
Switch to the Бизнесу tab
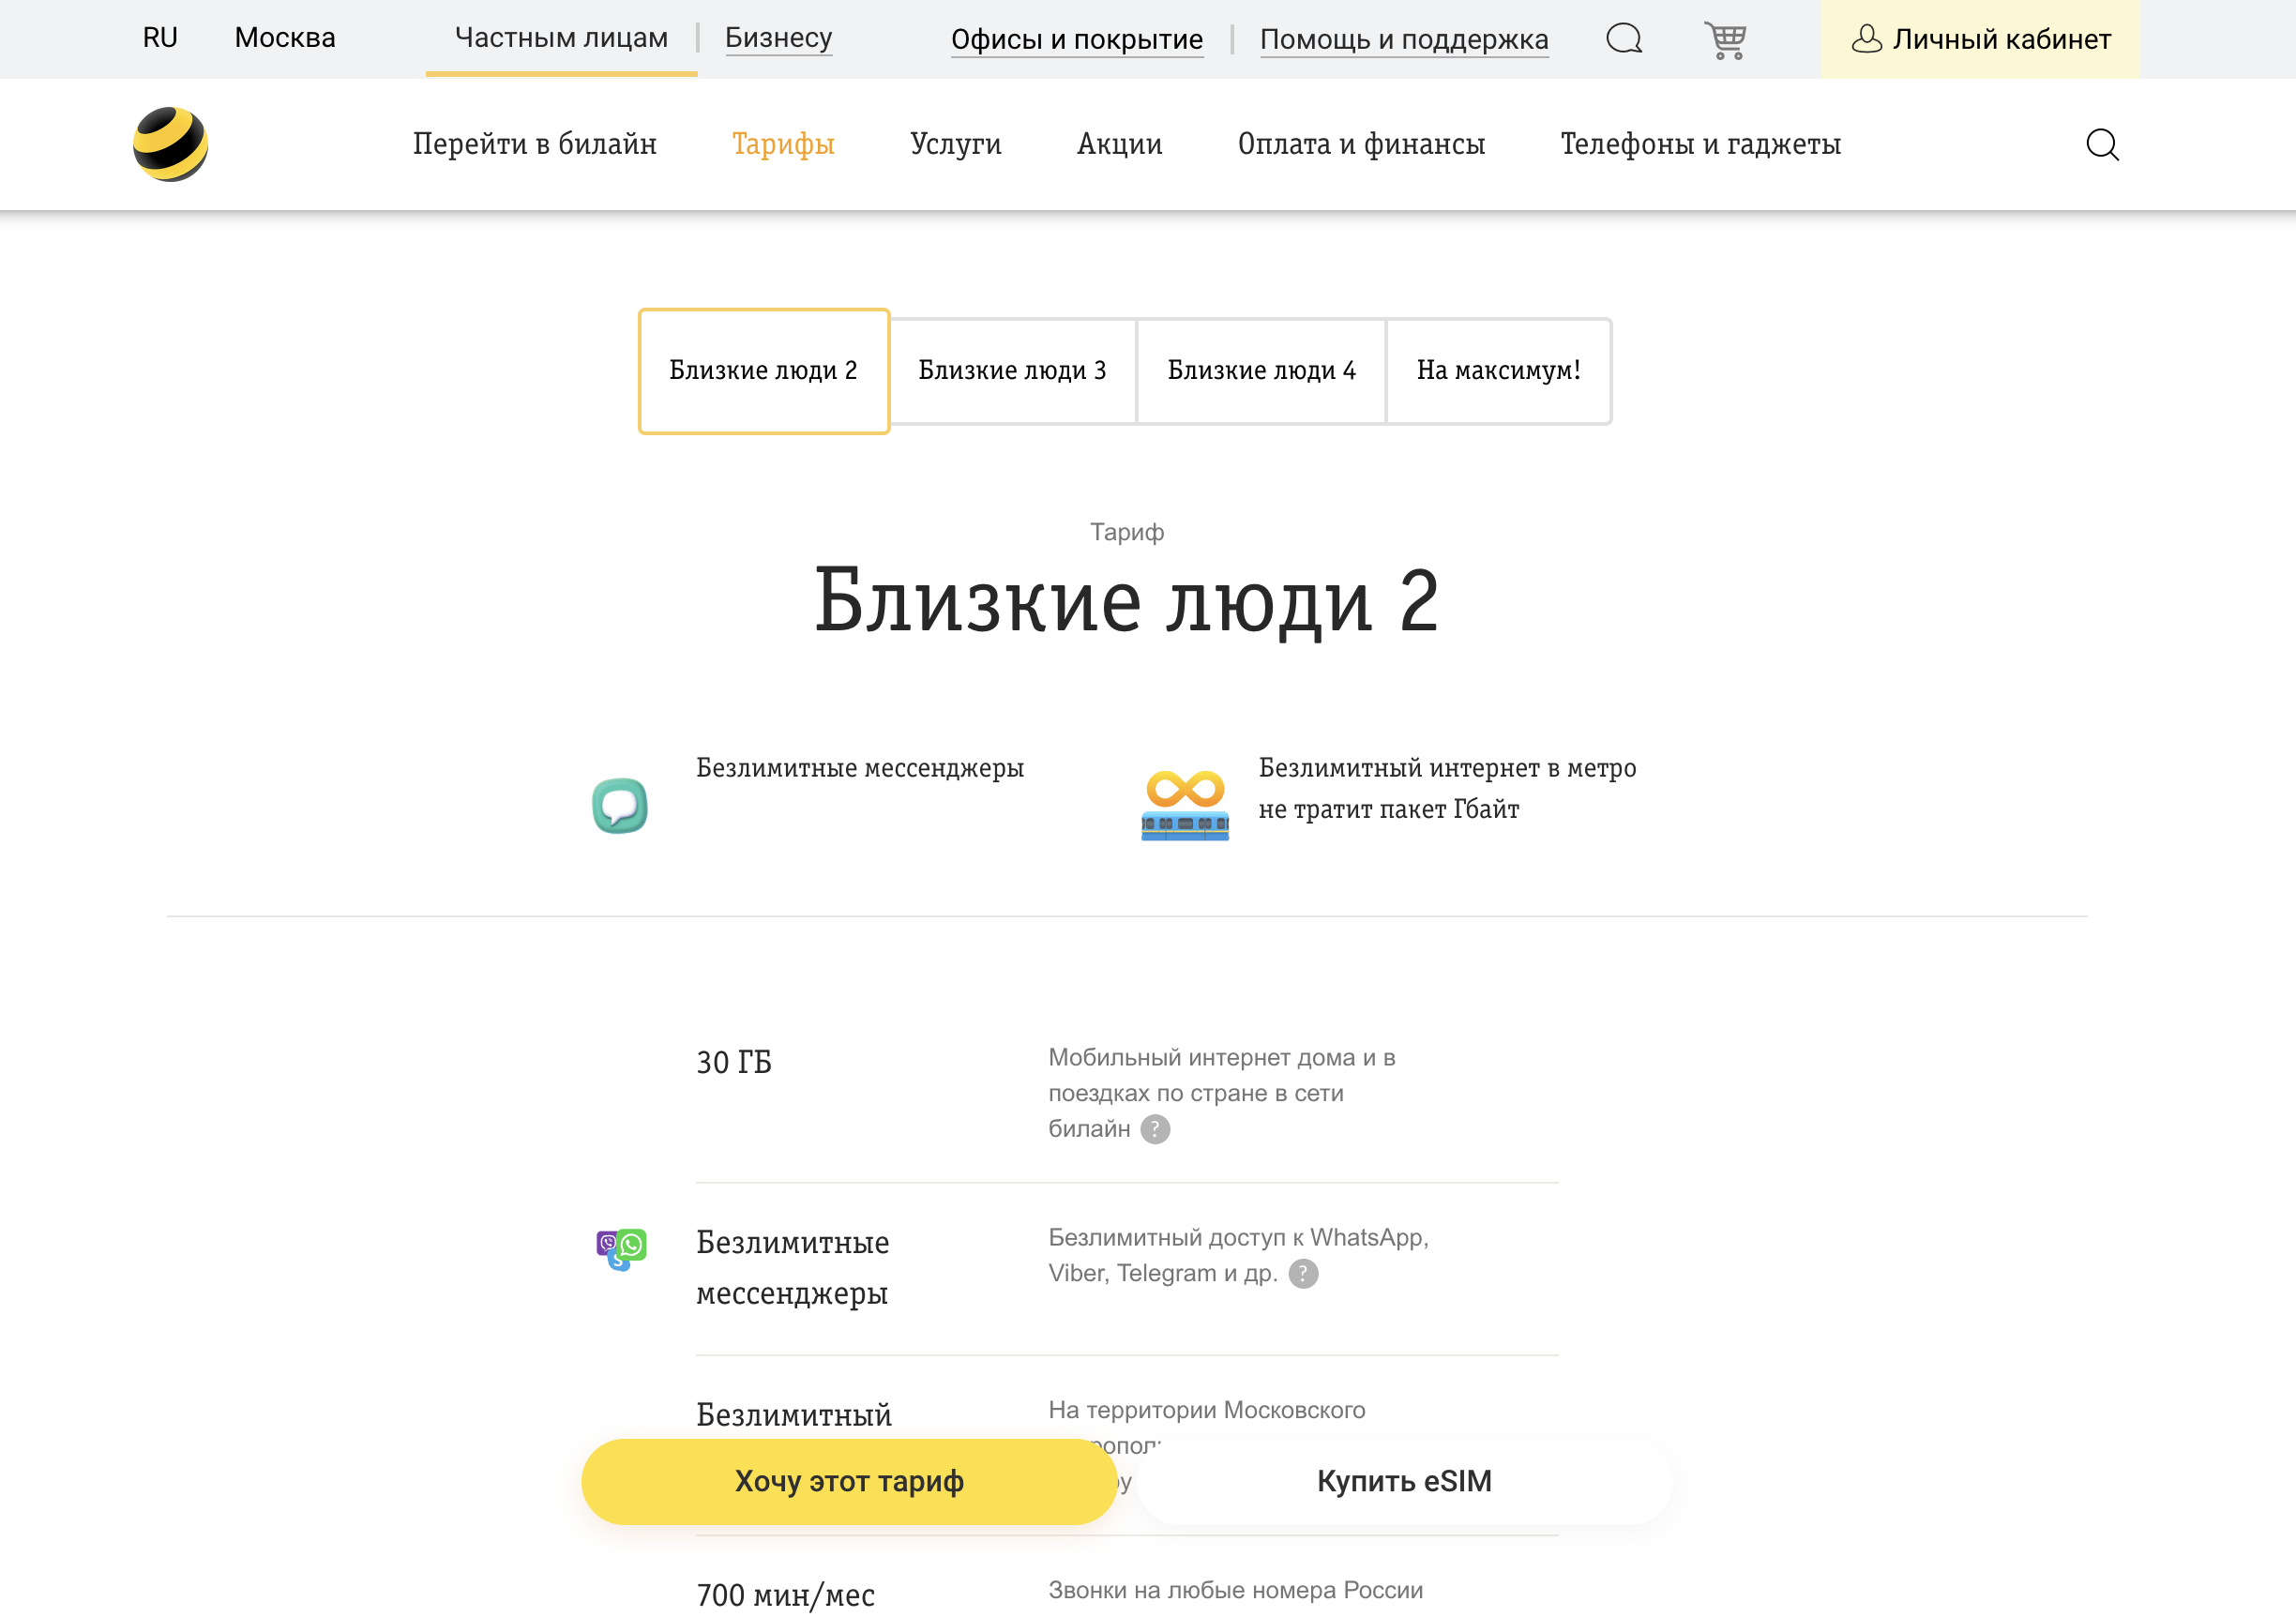point(778,38)
